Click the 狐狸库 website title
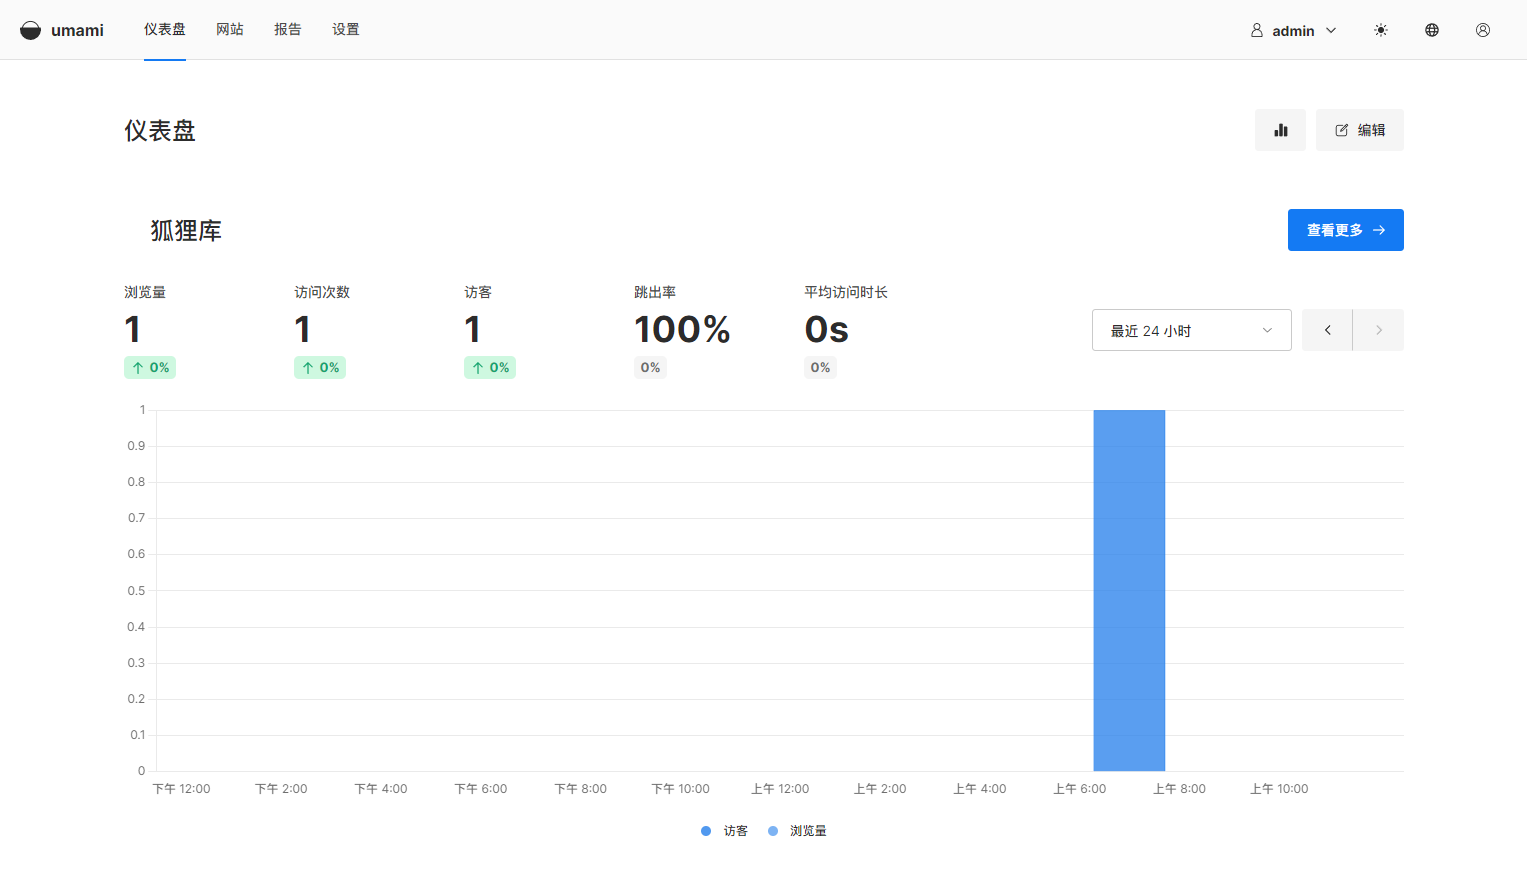The height and width of the screenshot is (890, 1527). 186,231
